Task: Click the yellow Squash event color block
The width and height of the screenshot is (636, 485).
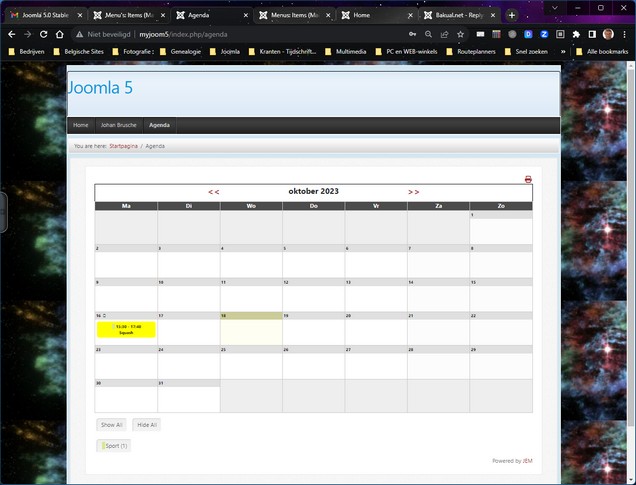Action: pyautogui.click(x=126, y=329)
